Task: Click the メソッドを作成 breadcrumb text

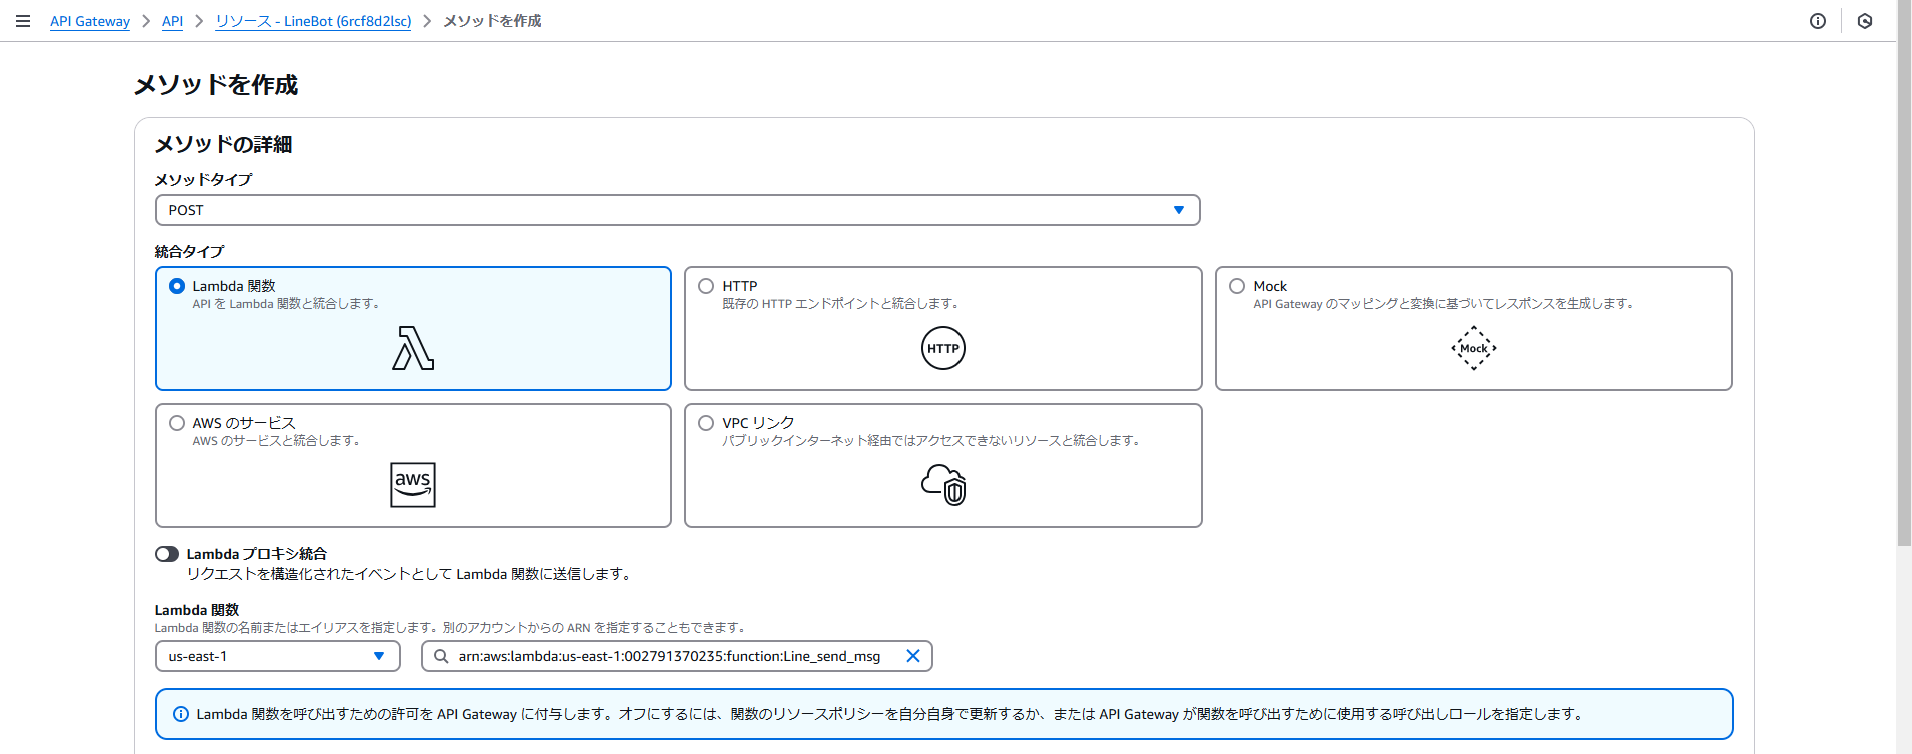Action: (x=492, y=21)
